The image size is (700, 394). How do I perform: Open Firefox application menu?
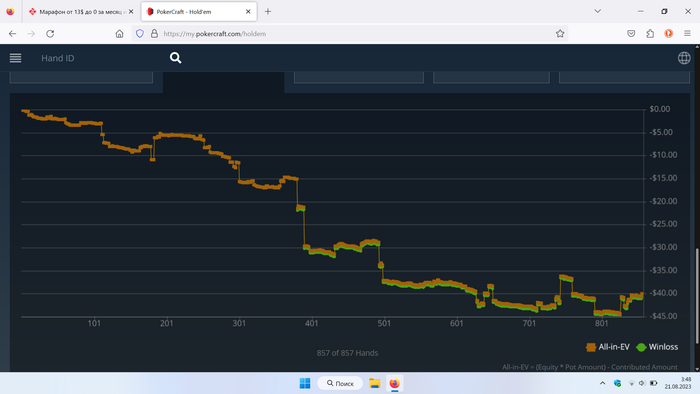click(x=688, y=33)
